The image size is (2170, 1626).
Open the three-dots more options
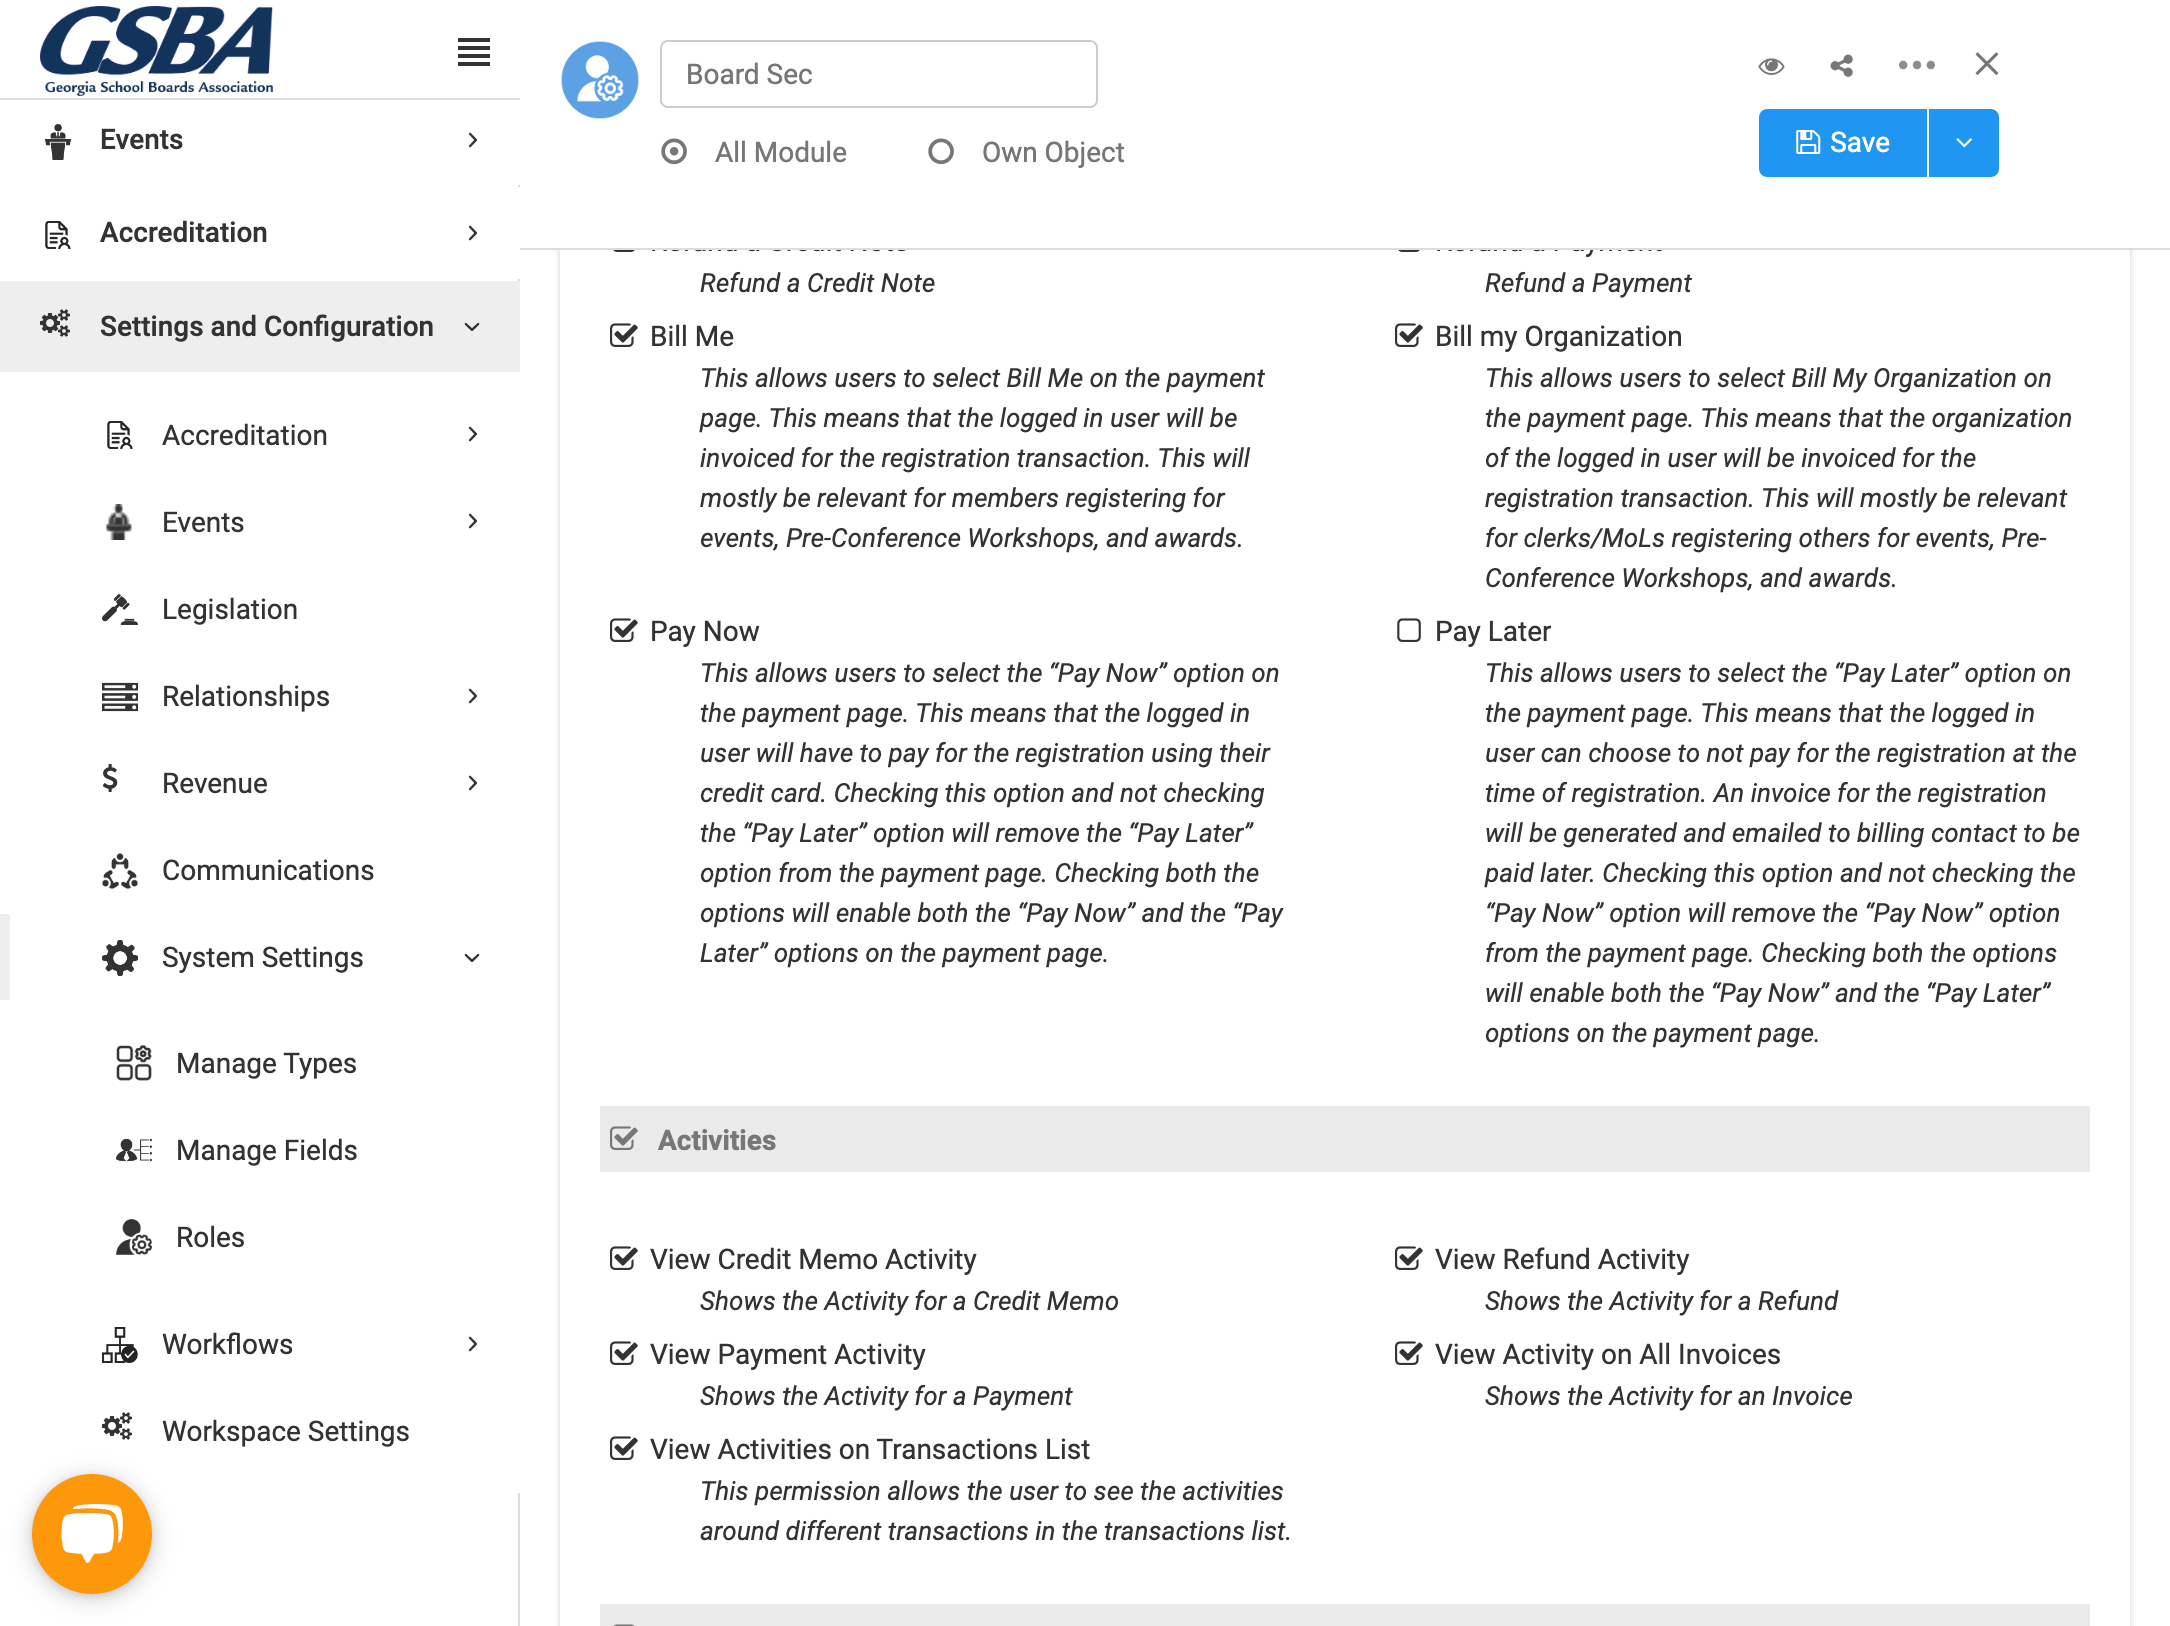click(1916, 65)
